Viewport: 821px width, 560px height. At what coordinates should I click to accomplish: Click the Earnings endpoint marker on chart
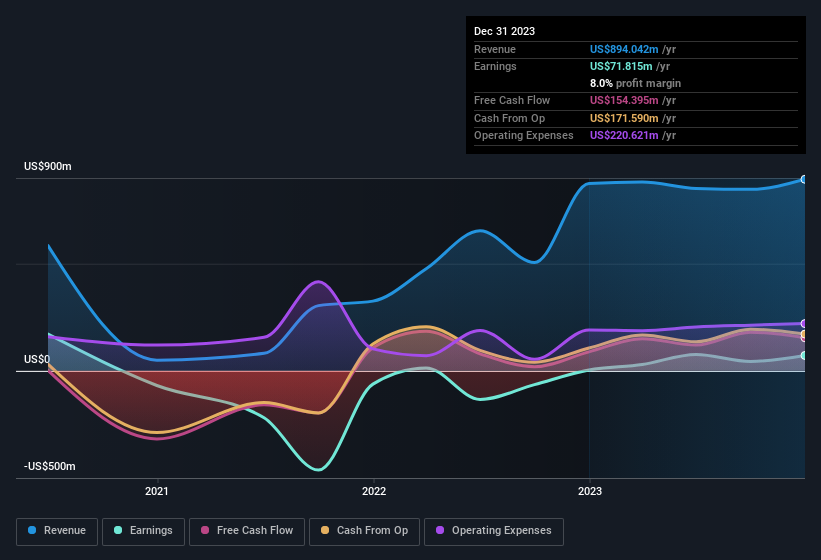pyautogui.click(x=804, y=356)
